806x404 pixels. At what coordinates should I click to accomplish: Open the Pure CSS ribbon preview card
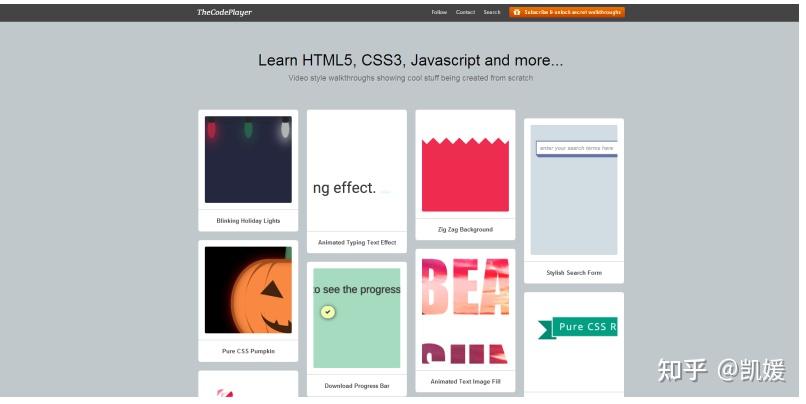click(x=574, y=344)
